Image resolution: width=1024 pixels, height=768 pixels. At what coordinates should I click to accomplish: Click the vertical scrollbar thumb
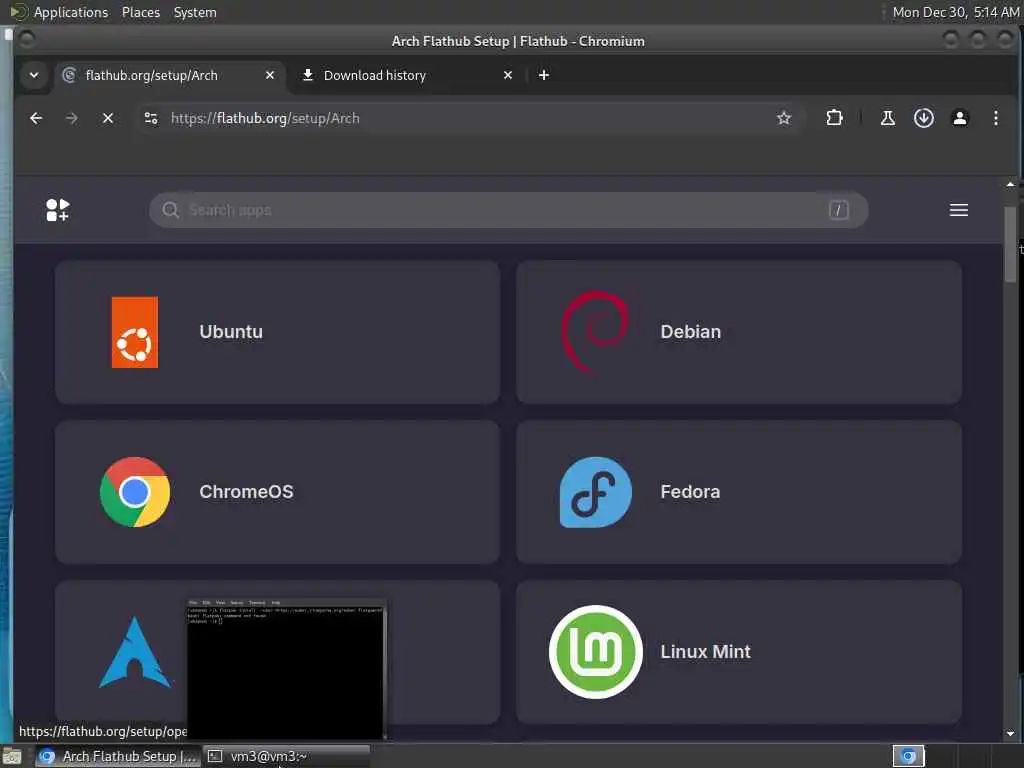click(x=1010, y=245)
